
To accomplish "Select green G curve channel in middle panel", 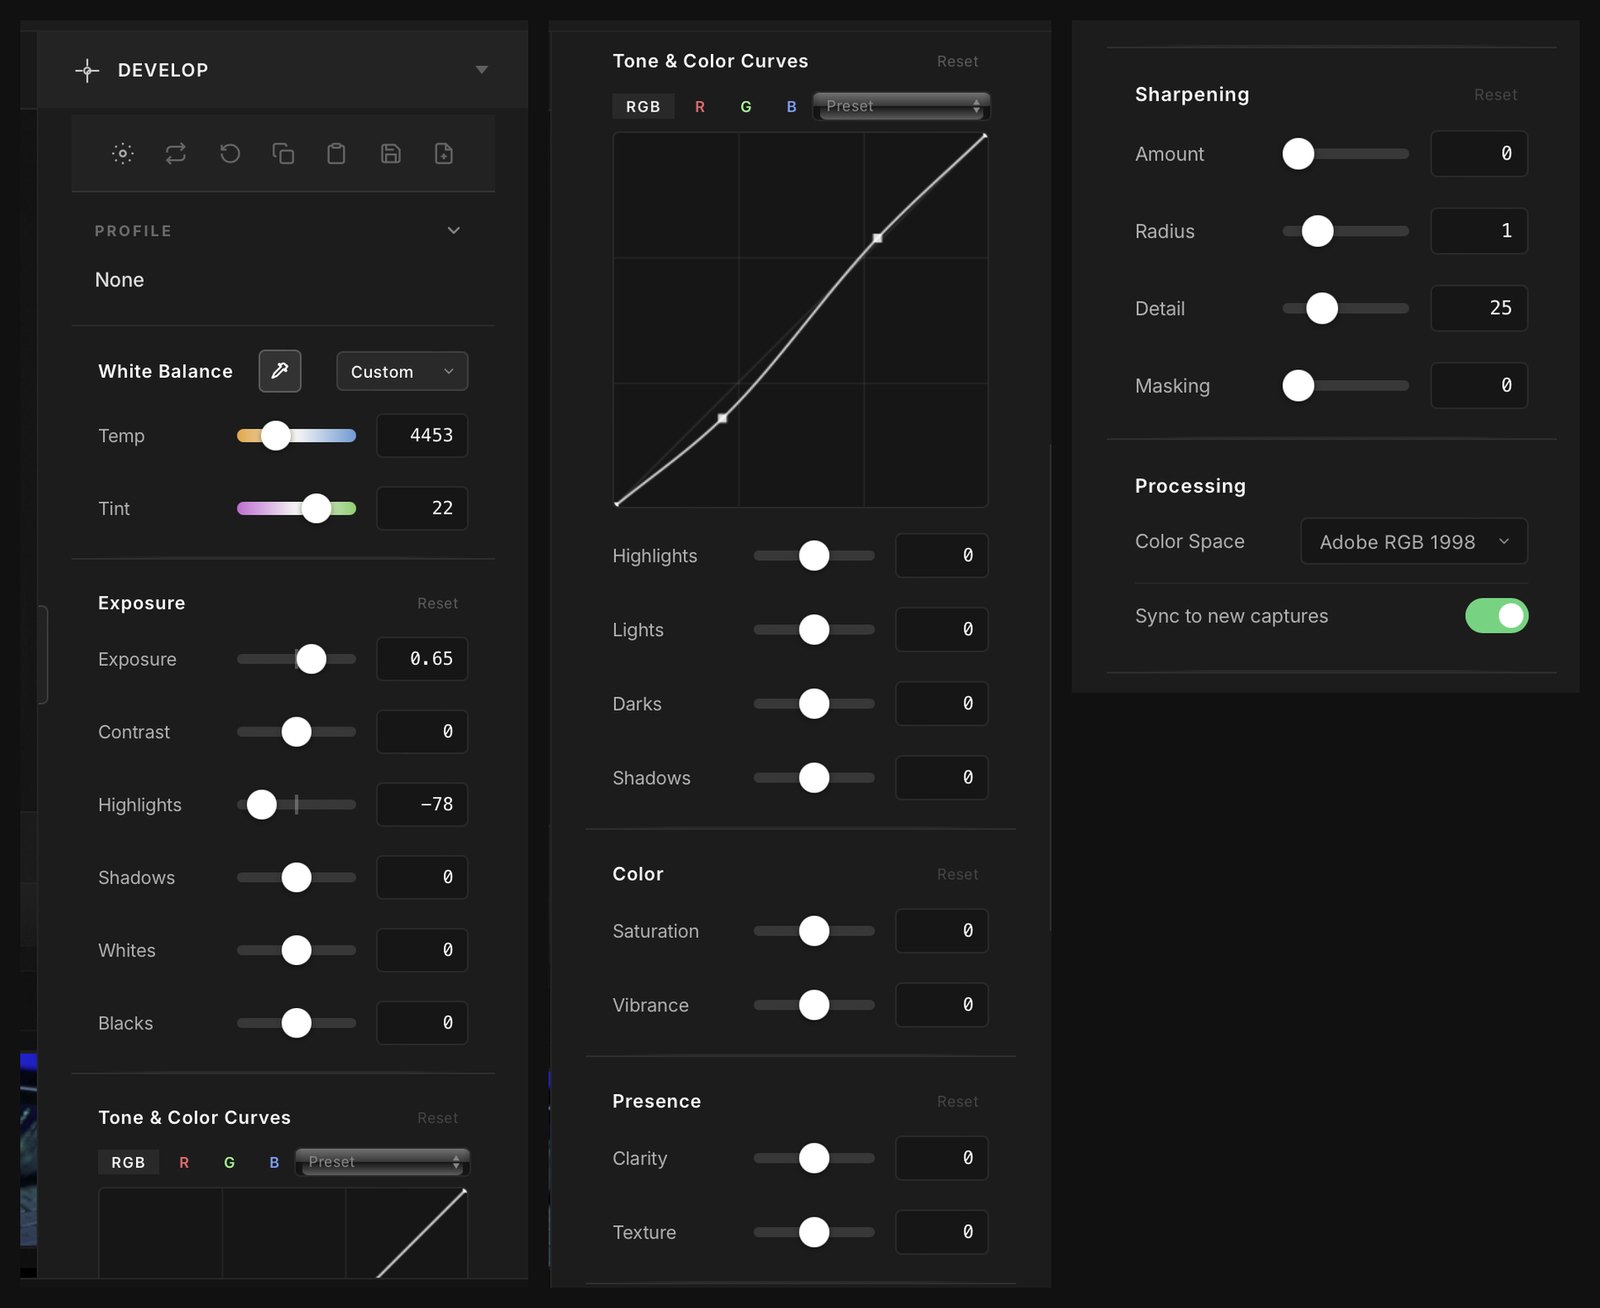I will (746, 106).
